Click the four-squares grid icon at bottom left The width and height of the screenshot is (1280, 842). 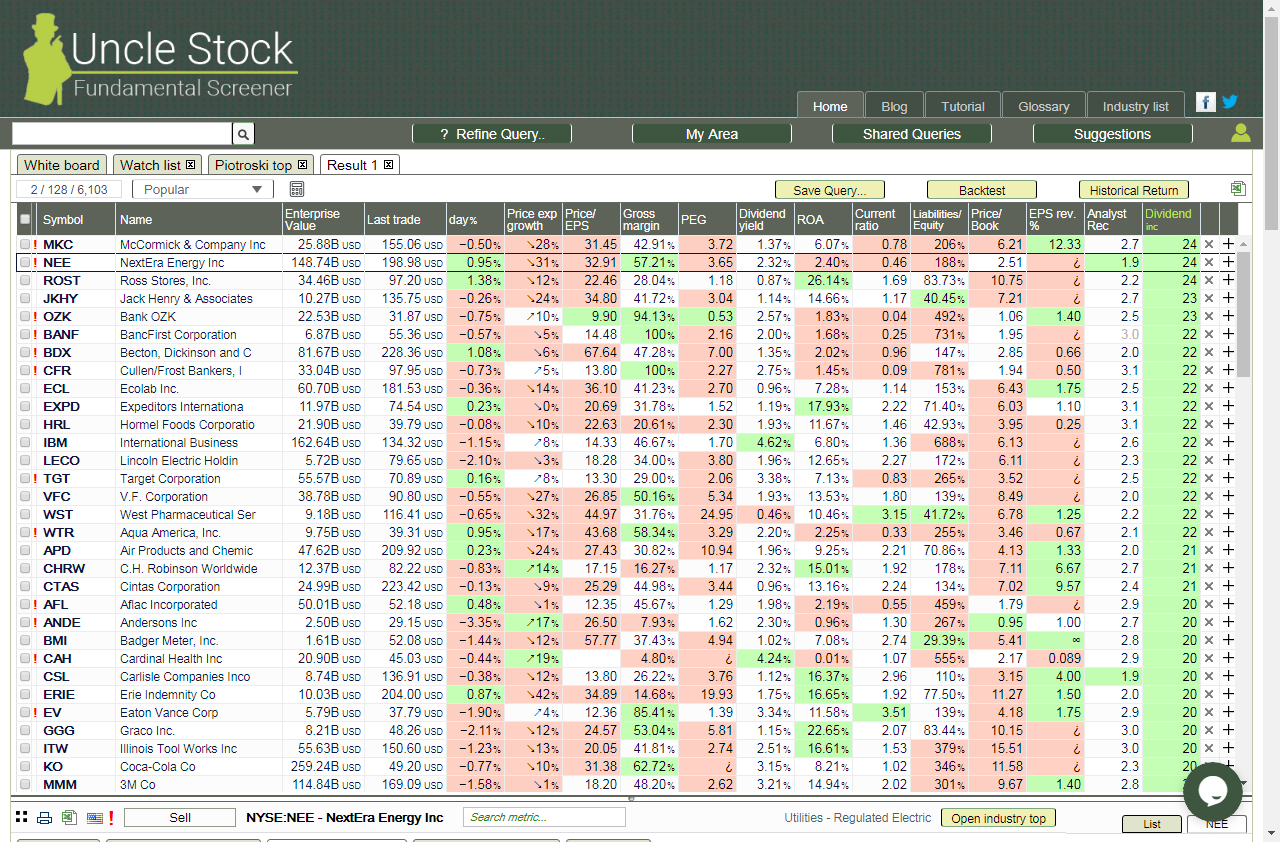click(21, 817)
